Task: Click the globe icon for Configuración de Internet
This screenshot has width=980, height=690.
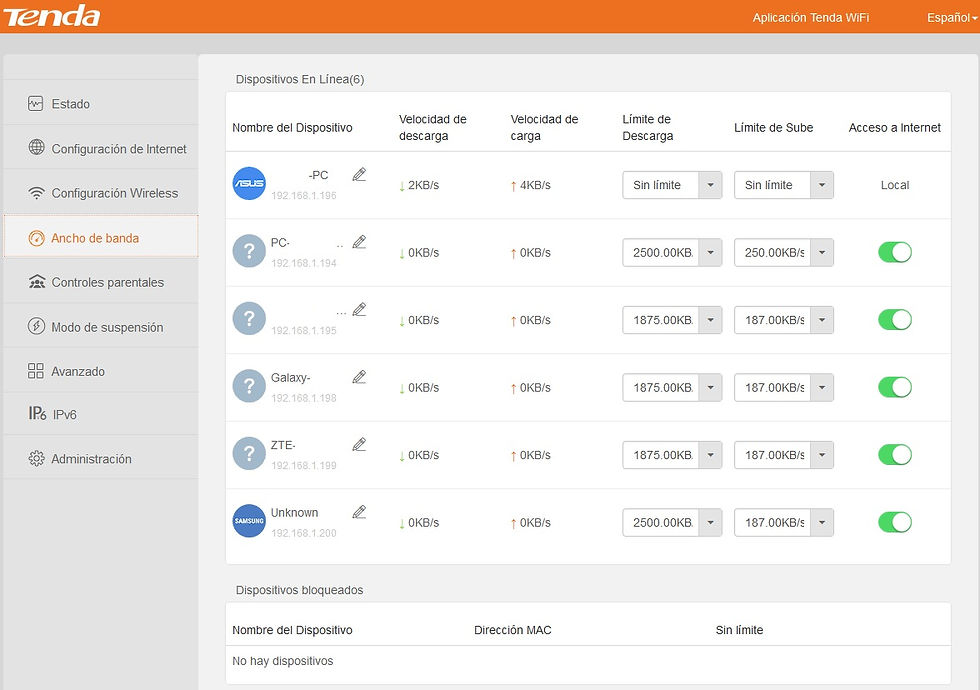Action: tap(36, 148)
